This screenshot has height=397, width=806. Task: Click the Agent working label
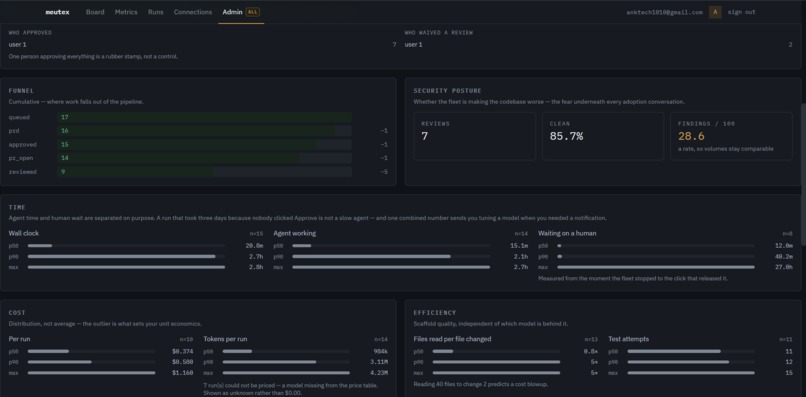tap(295, 233)
